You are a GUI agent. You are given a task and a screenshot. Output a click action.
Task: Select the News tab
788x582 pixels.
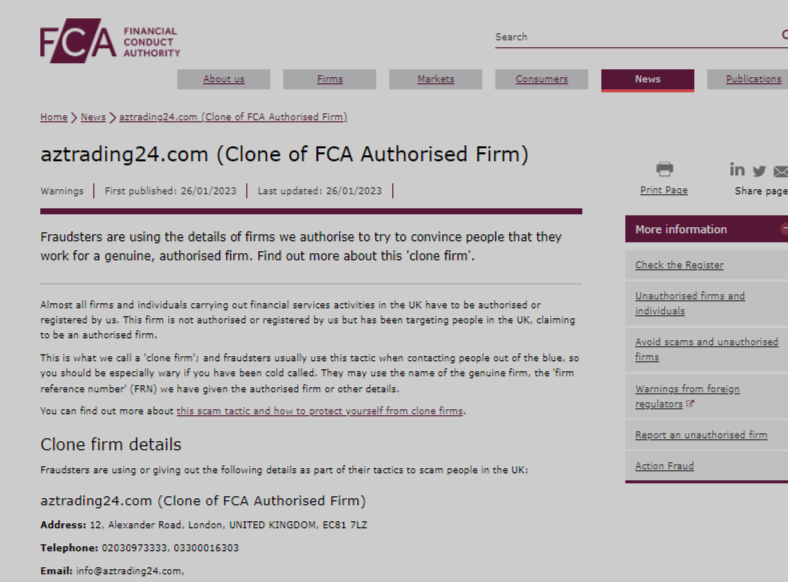pyautogui.click(x=647, y=79)
